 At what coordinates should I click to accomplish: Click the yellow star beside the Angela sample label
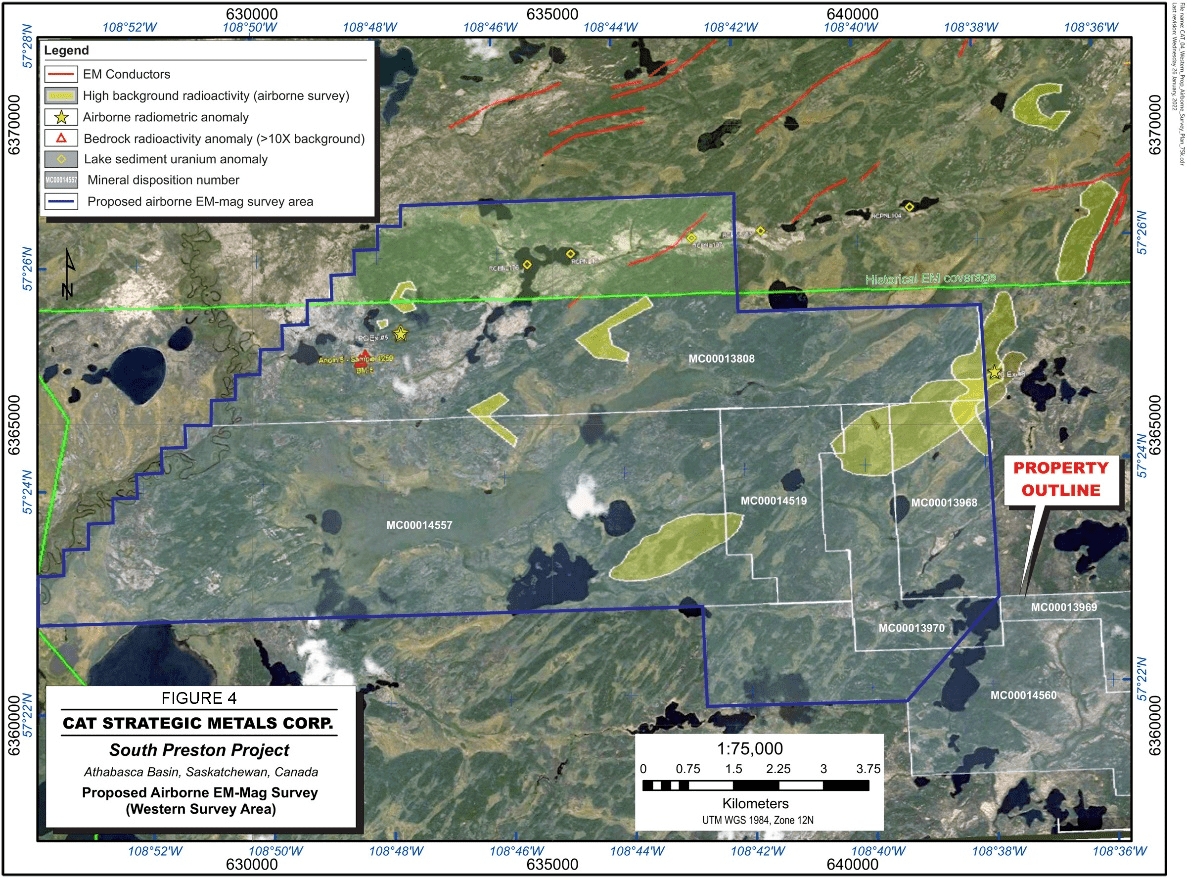coord(400,333)
